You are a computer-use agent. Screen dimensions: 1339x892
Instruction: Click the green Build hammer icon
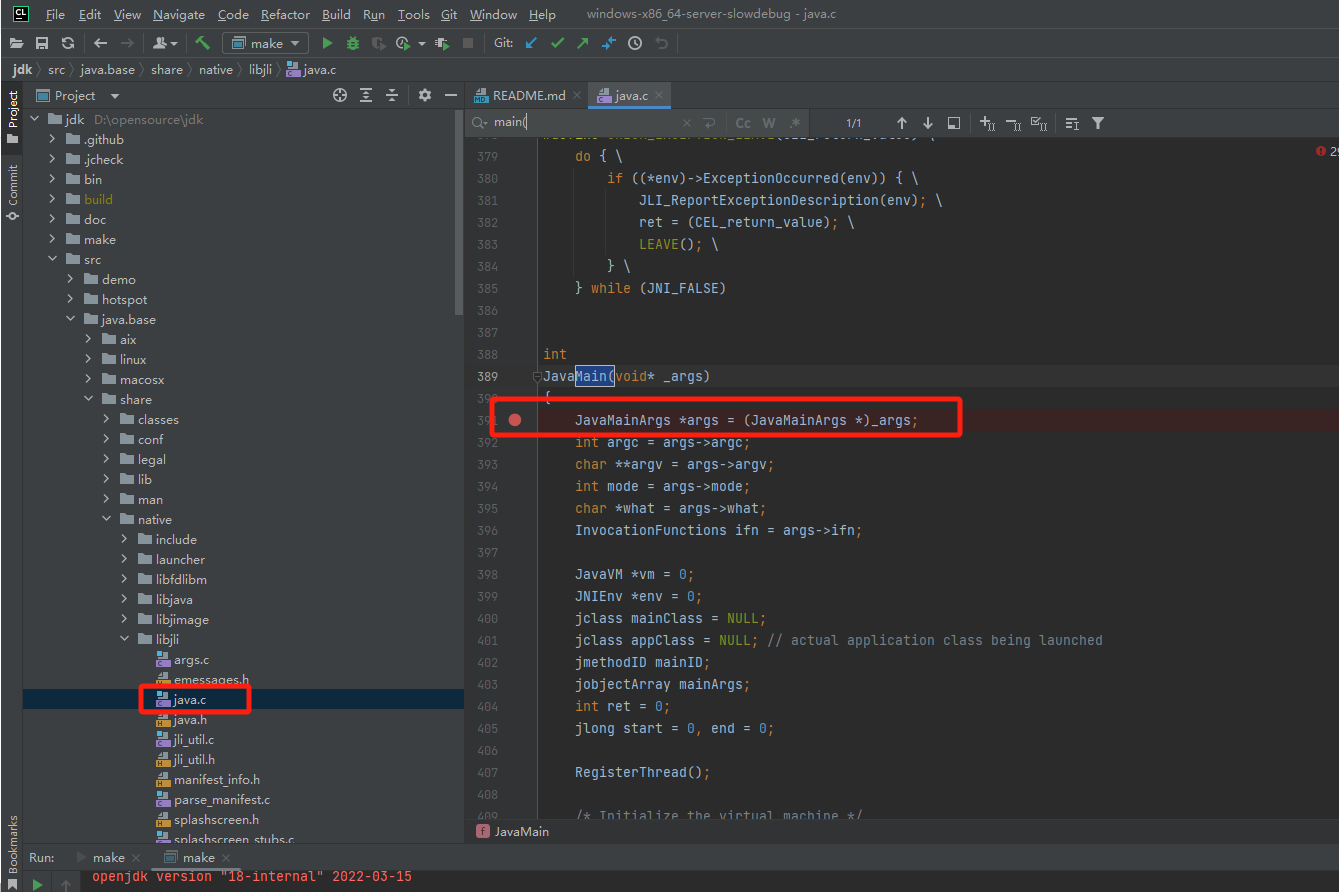[x=203, y=43]
